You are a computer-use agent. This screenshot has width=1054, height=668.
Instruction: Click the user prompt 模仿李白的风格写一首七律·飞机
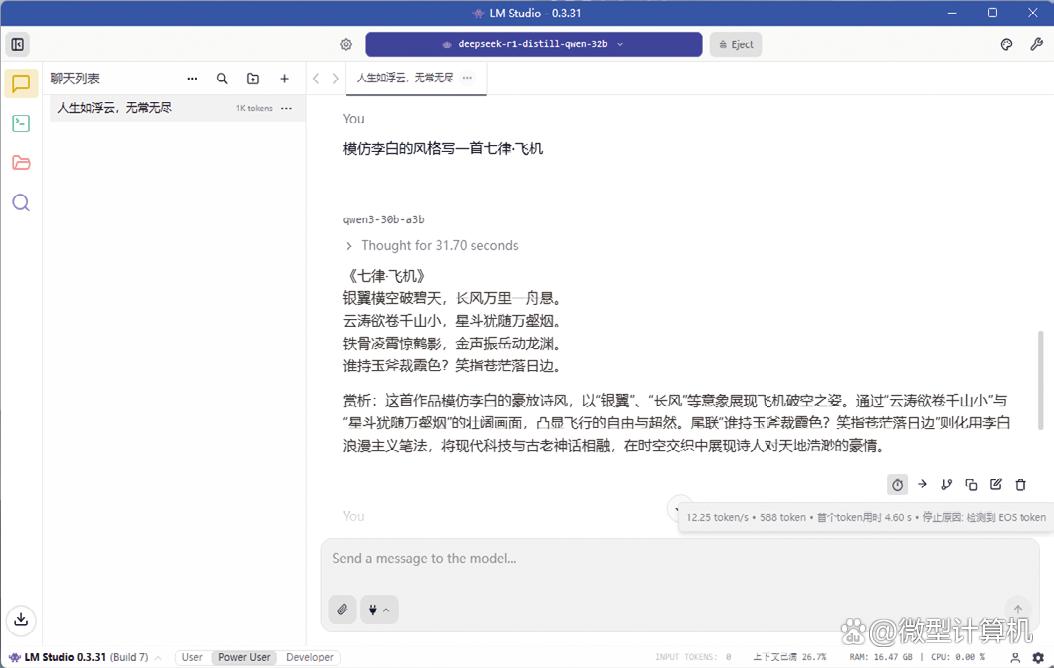coord(442,149)
